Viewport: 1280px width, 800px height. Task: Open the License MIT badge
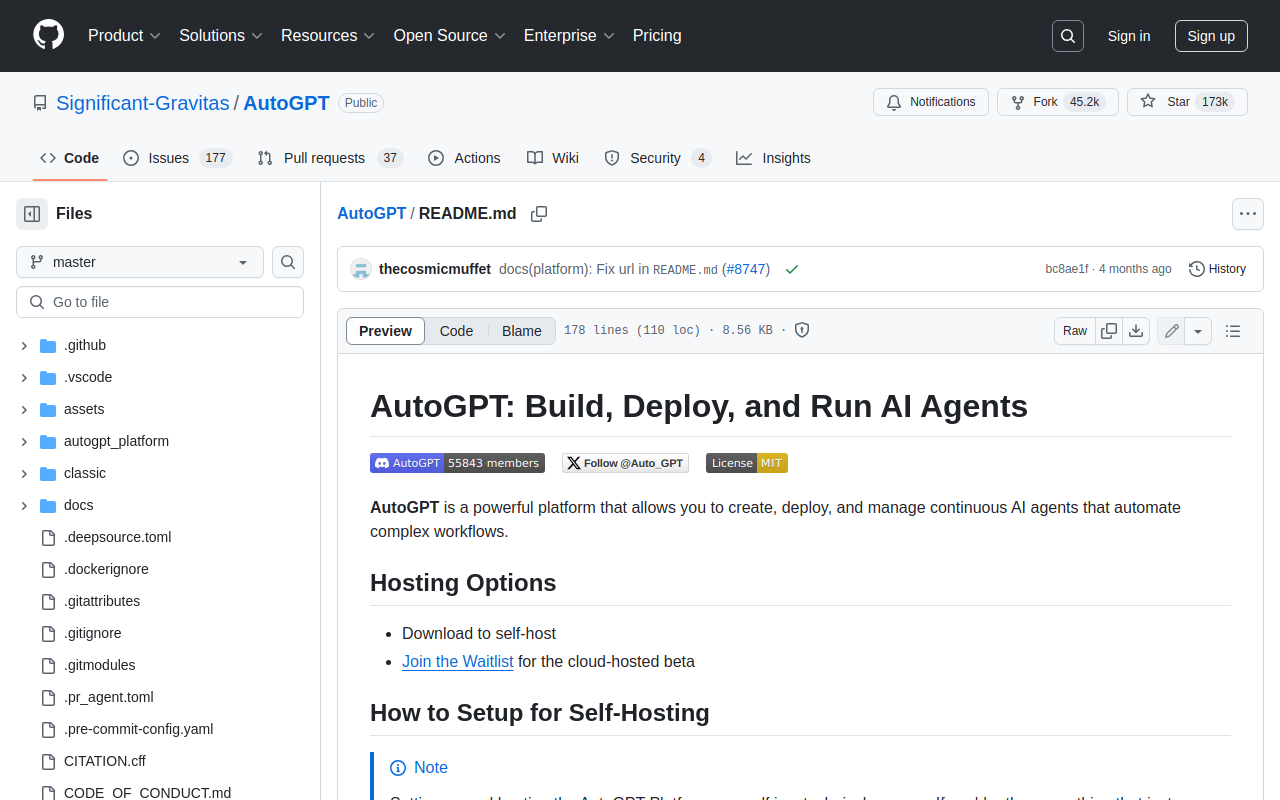click(747, 463)
